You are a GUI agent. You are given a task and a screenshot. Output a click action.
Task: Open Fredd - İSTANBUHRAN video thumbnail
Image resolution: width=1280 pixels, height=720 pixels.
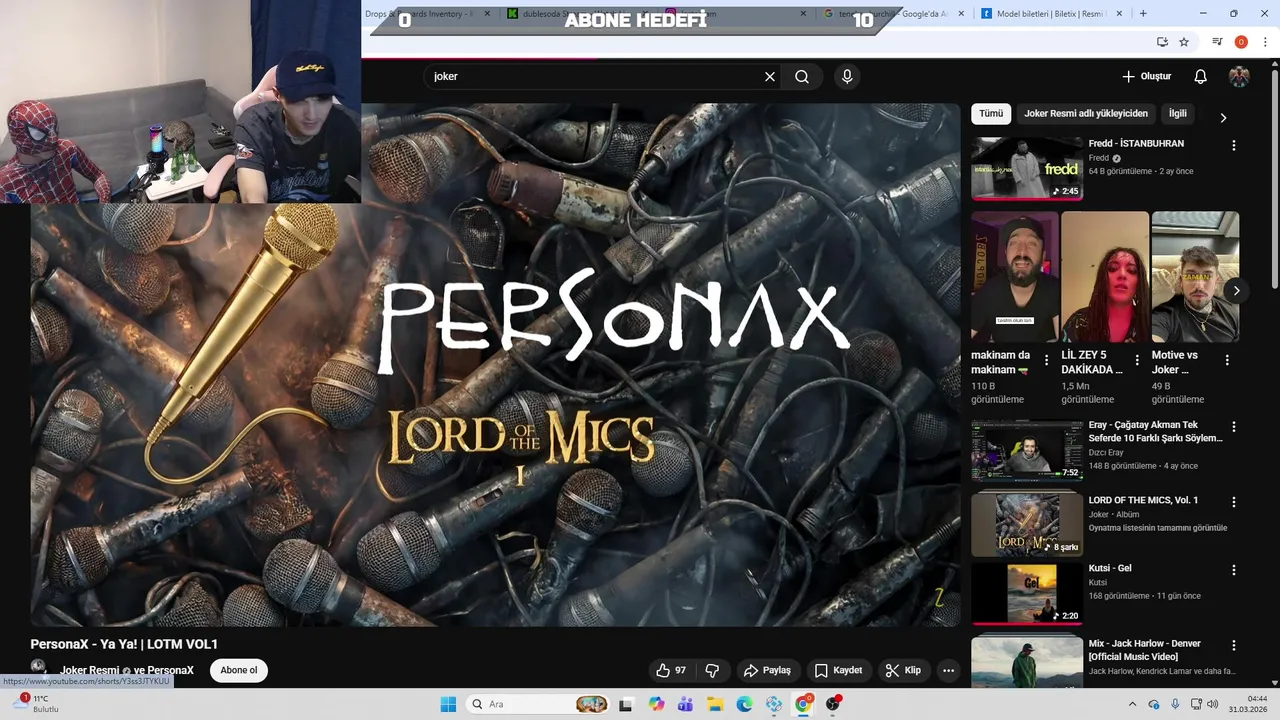[x=1027, y=169]
